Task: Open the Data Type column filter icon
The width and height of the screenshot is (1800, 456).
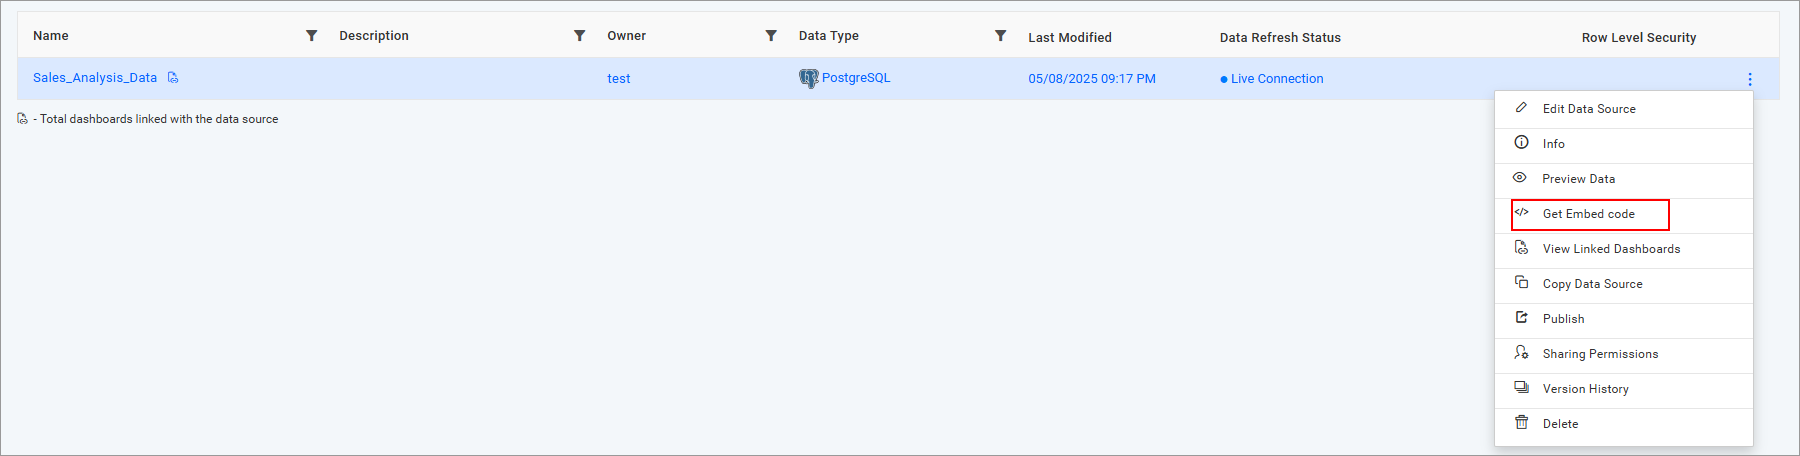Action: (1000, 36)
